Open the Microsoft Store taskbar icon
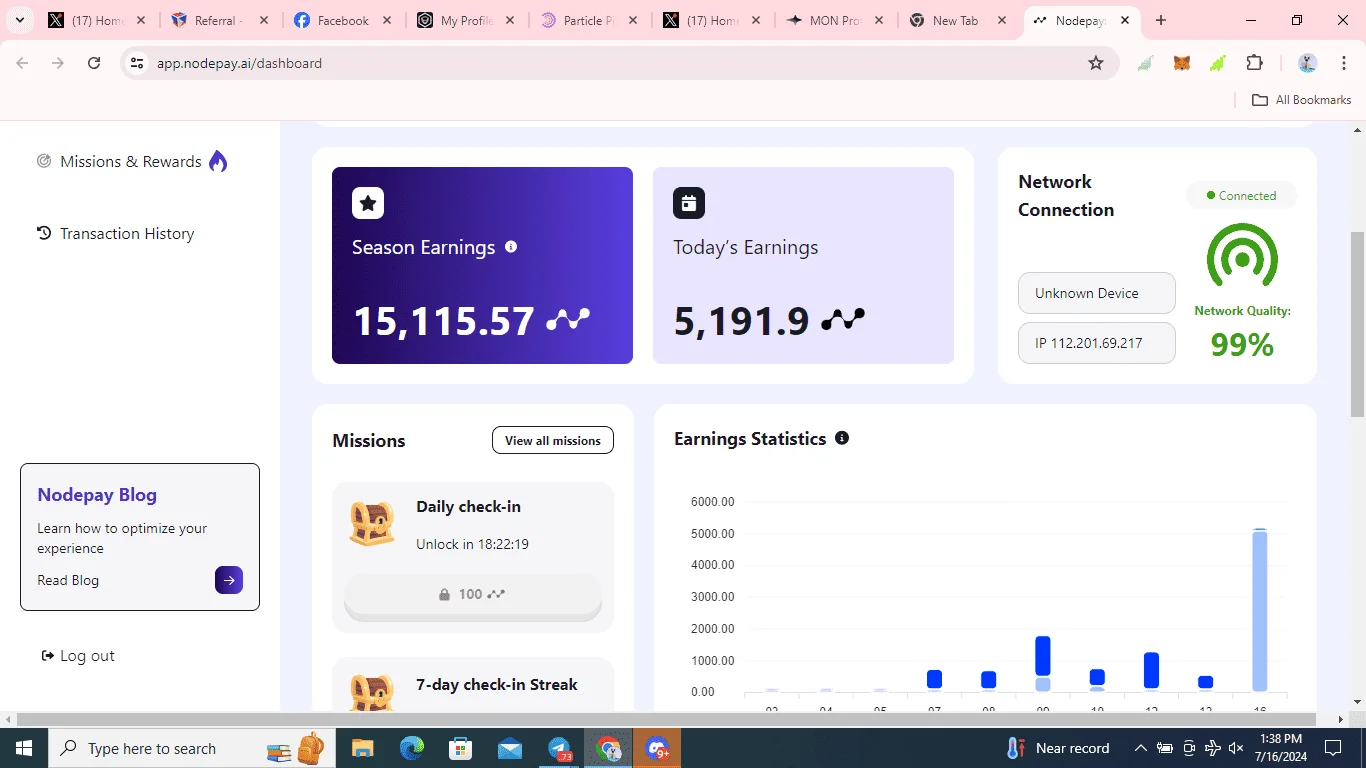Screen dimensions: 1366x768 coord(461,748)
